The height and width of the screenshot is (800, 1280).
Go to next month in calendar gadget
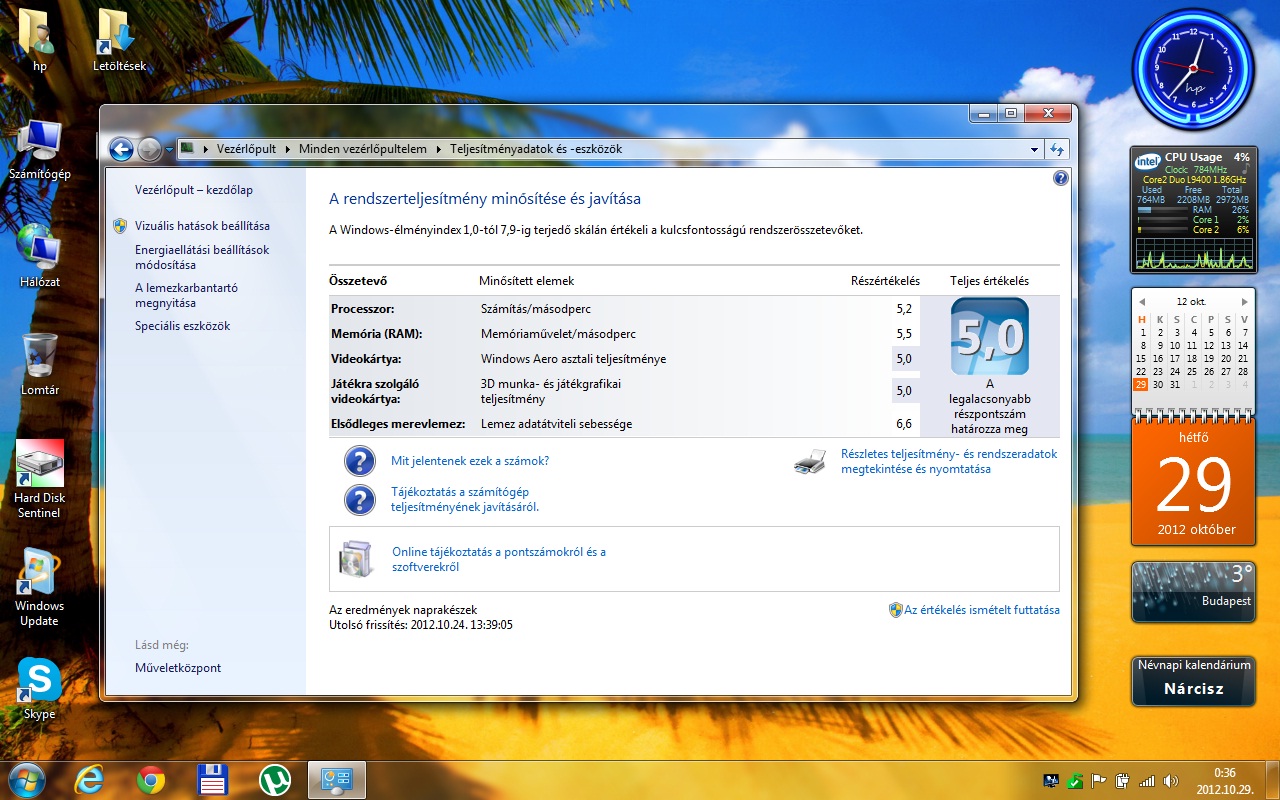pos(1244,301)
